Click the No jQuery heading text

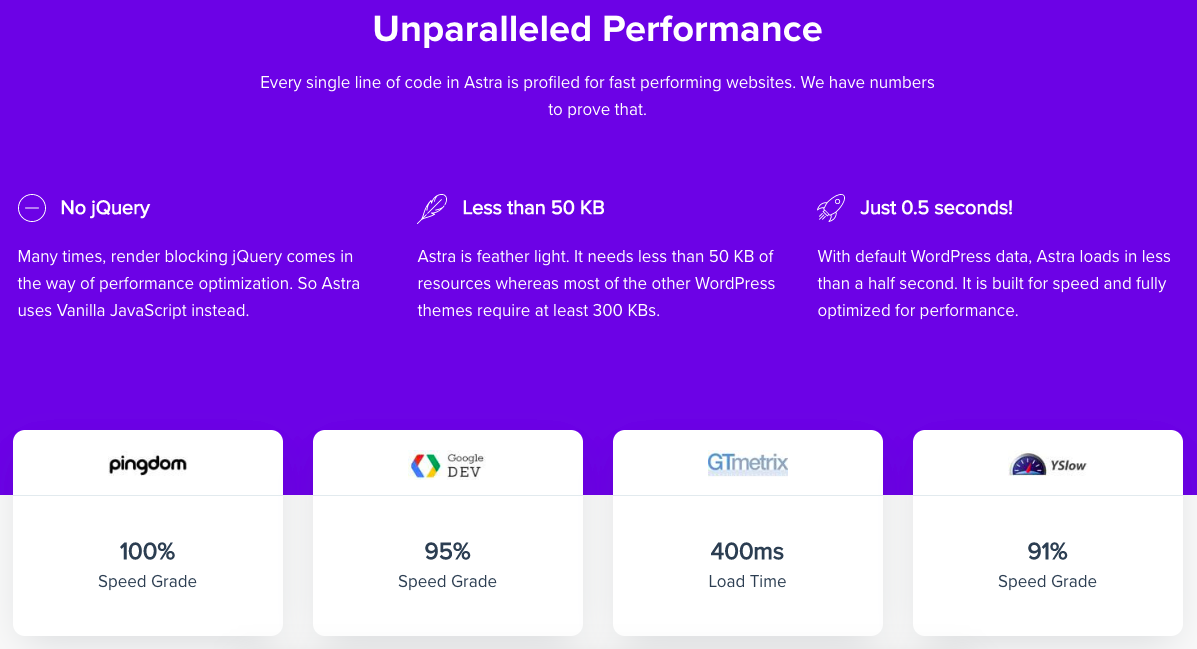click(105, 208)
